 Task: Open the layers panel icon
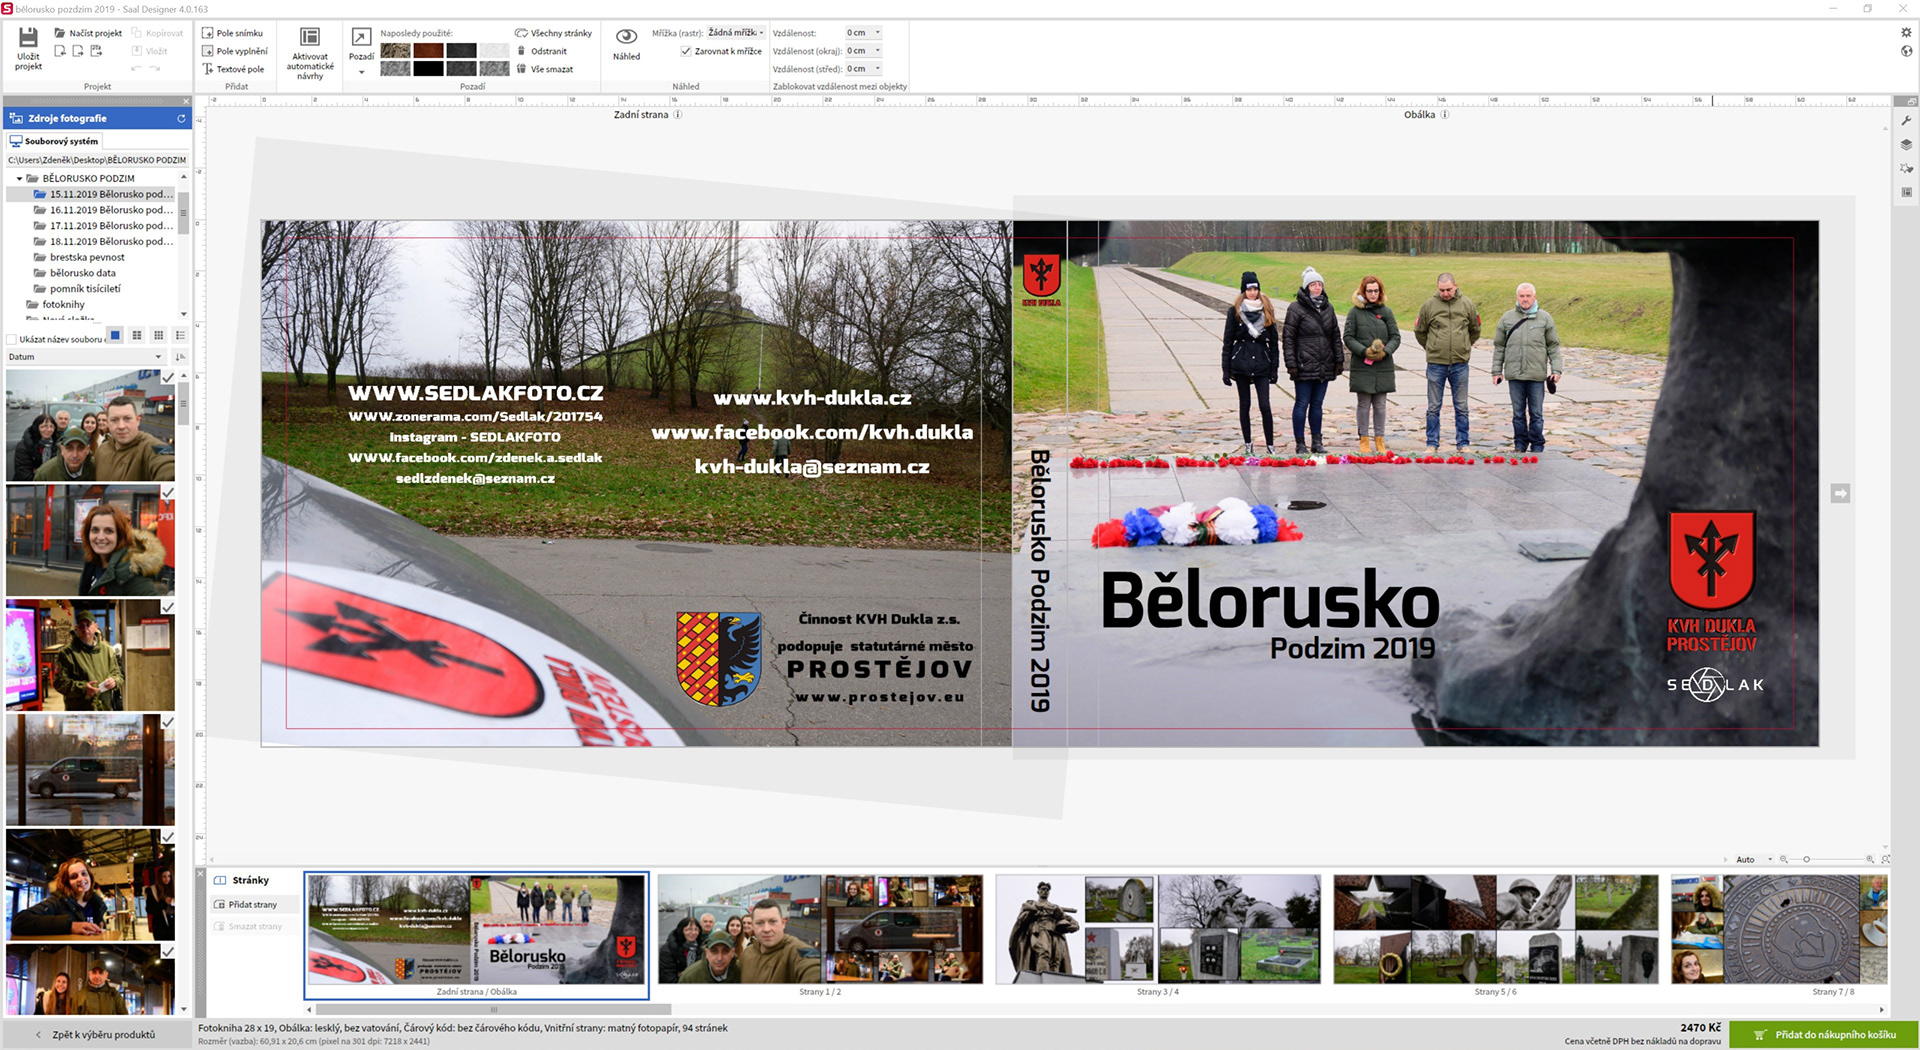pos(1906,145)
